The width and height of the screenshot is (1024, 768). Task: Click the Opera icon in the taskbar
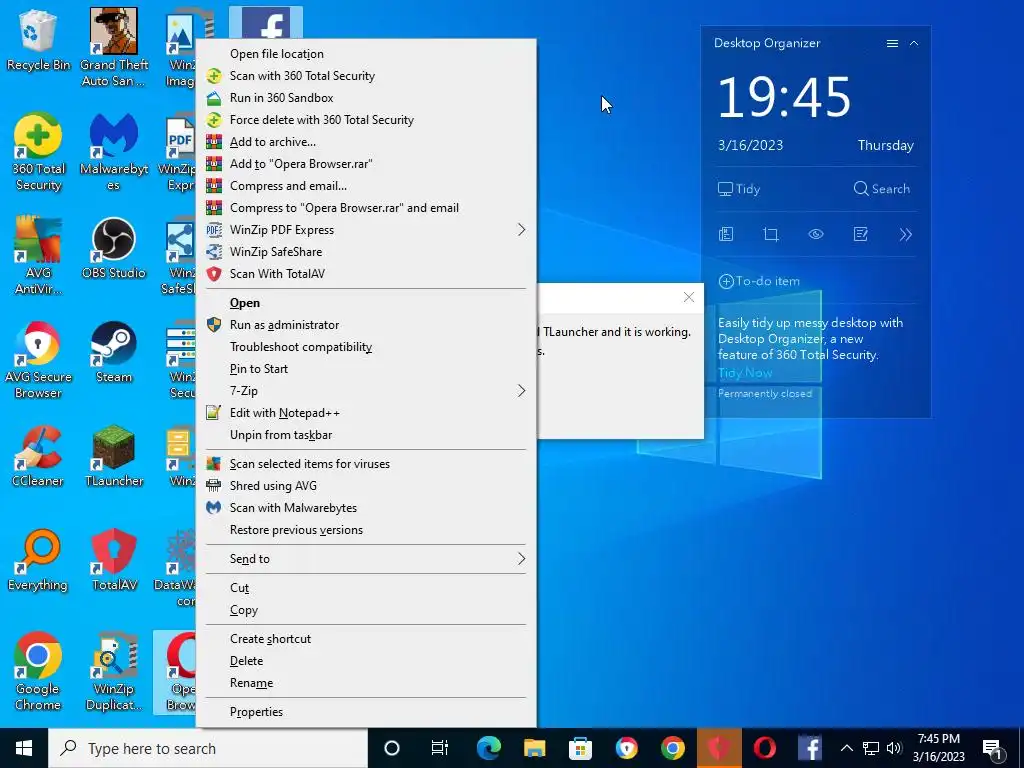pyautogui.click(x=765, y=748)
